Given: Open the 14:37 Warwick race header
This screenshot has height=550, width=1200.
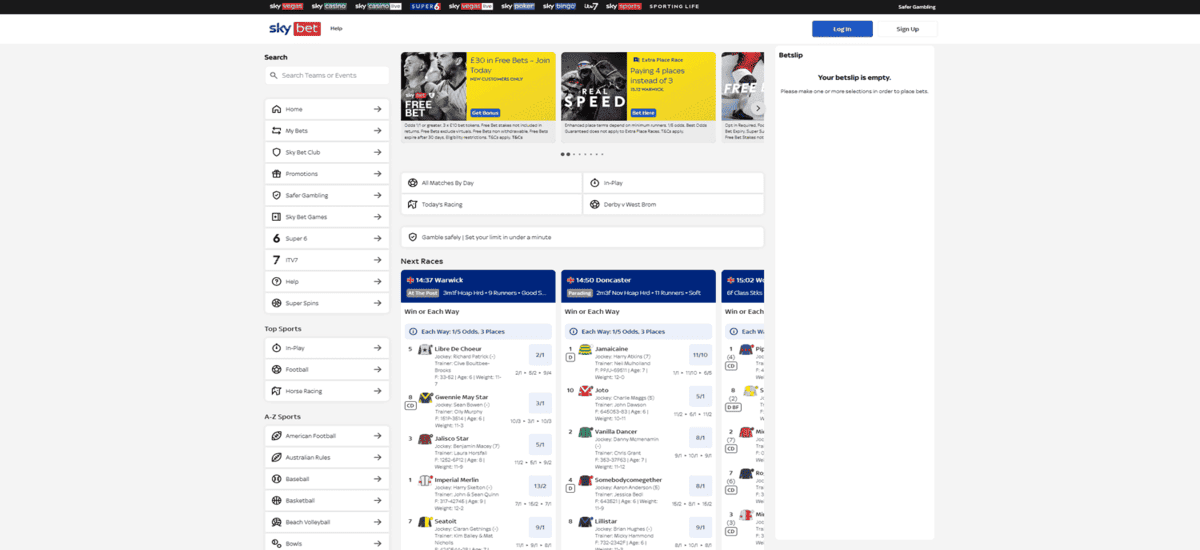Looking at the screenshot, I should tap(478, 286).
